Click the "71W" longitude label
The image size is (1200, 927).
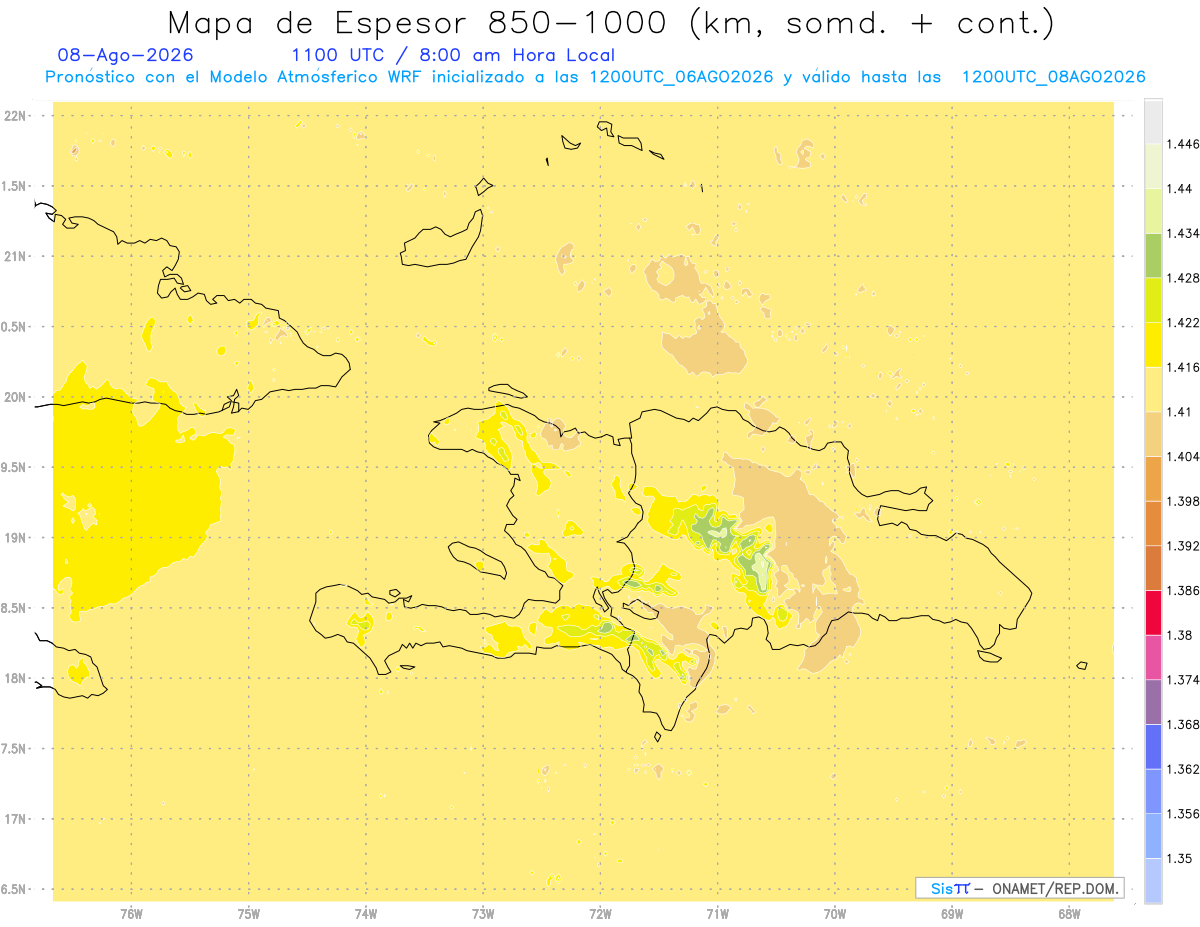pos(717,914)
